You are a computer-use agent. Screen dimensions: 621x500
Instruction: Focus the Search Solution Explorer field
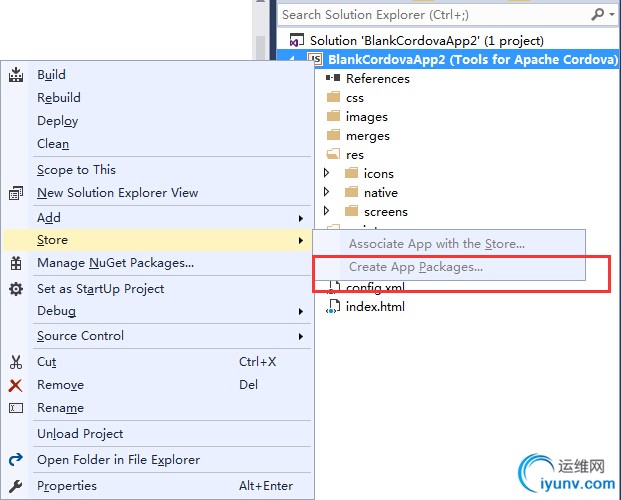tap(432, 15)
